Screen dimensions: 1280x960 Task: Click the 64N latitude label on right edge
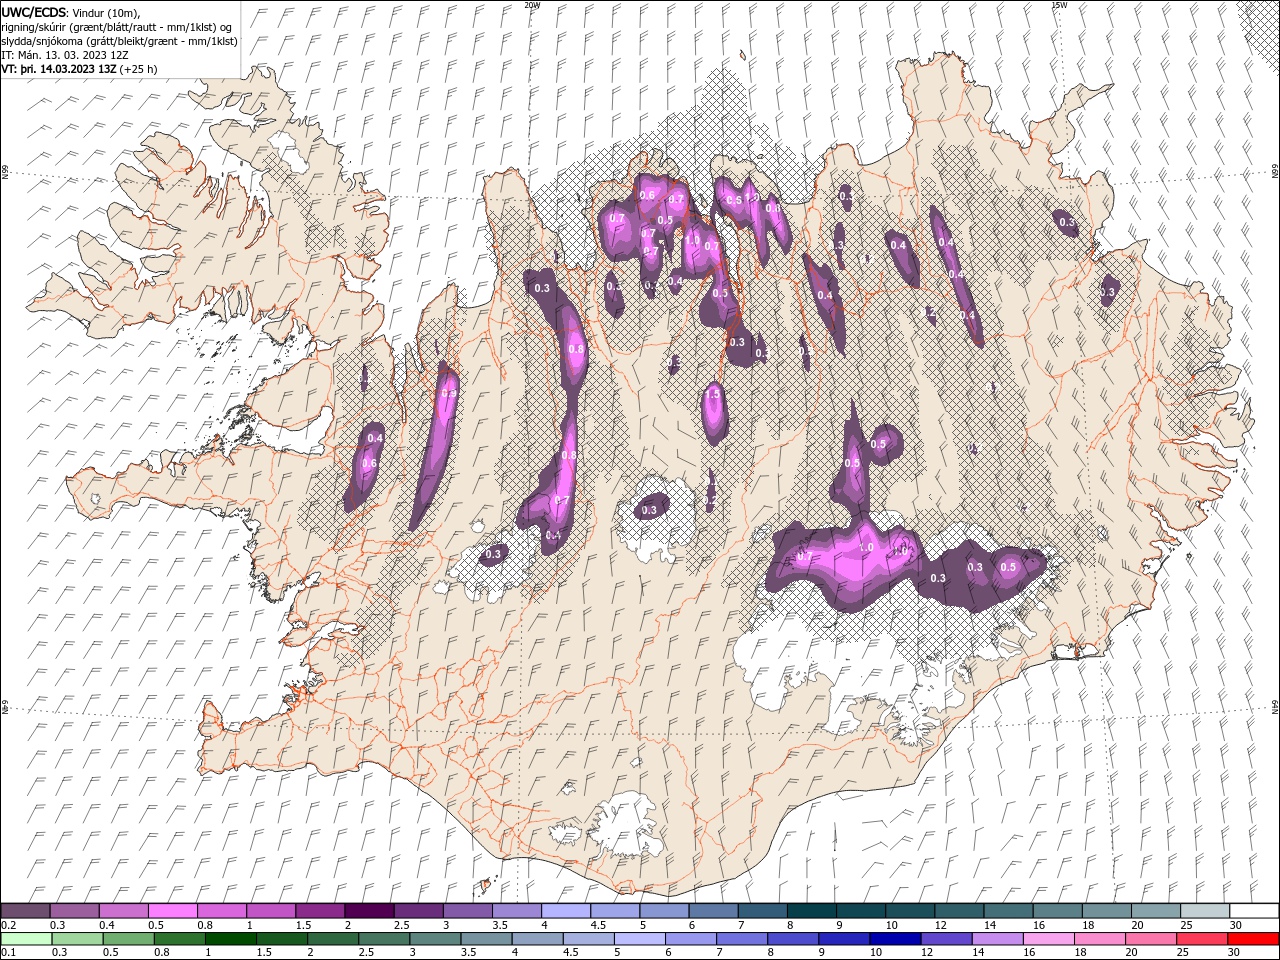(x=1275, y=706)
